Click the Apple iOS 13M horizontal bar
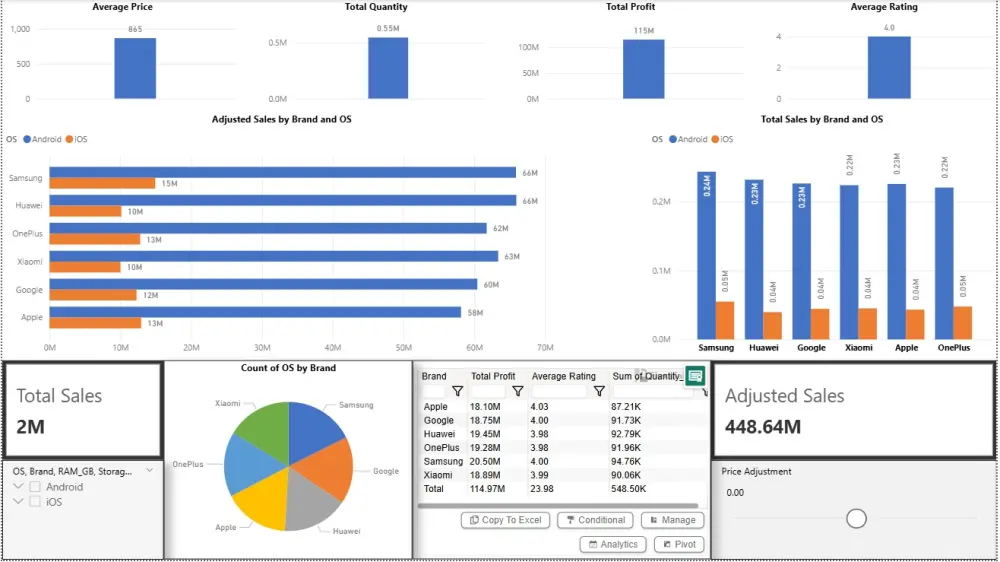The image size is (1000, 562). (x=95, y=323)
